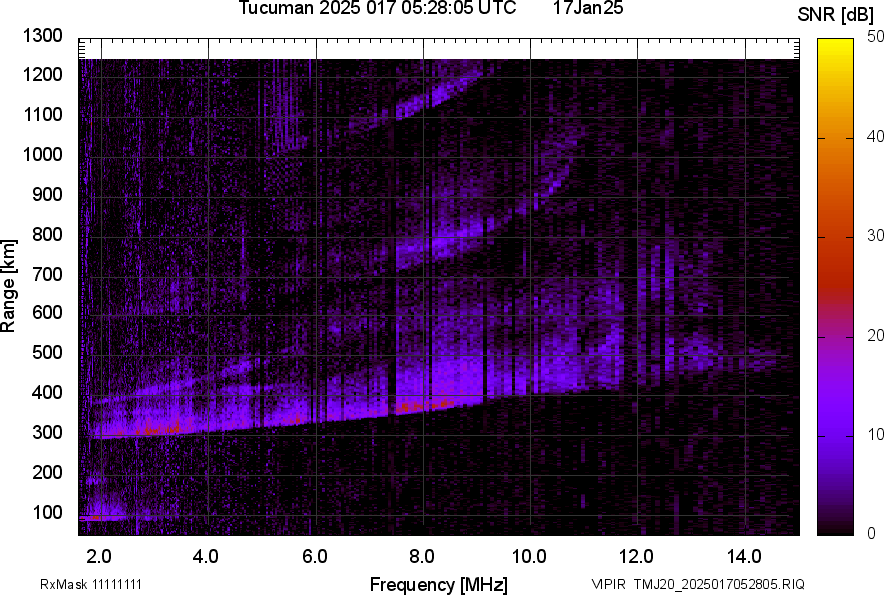
Task: Click the colorbar 50 dB tick label
Action: click(x=876, y=37)
